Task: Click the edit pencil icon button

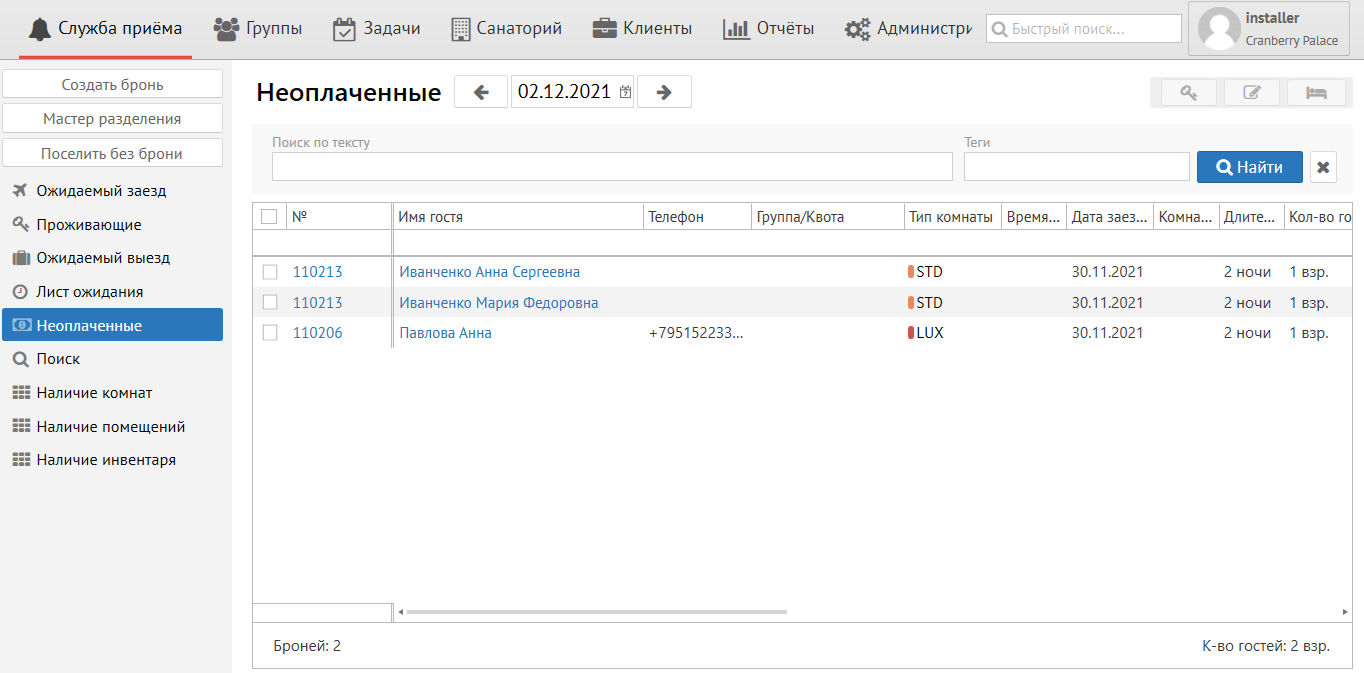Action: point(1252,93)
